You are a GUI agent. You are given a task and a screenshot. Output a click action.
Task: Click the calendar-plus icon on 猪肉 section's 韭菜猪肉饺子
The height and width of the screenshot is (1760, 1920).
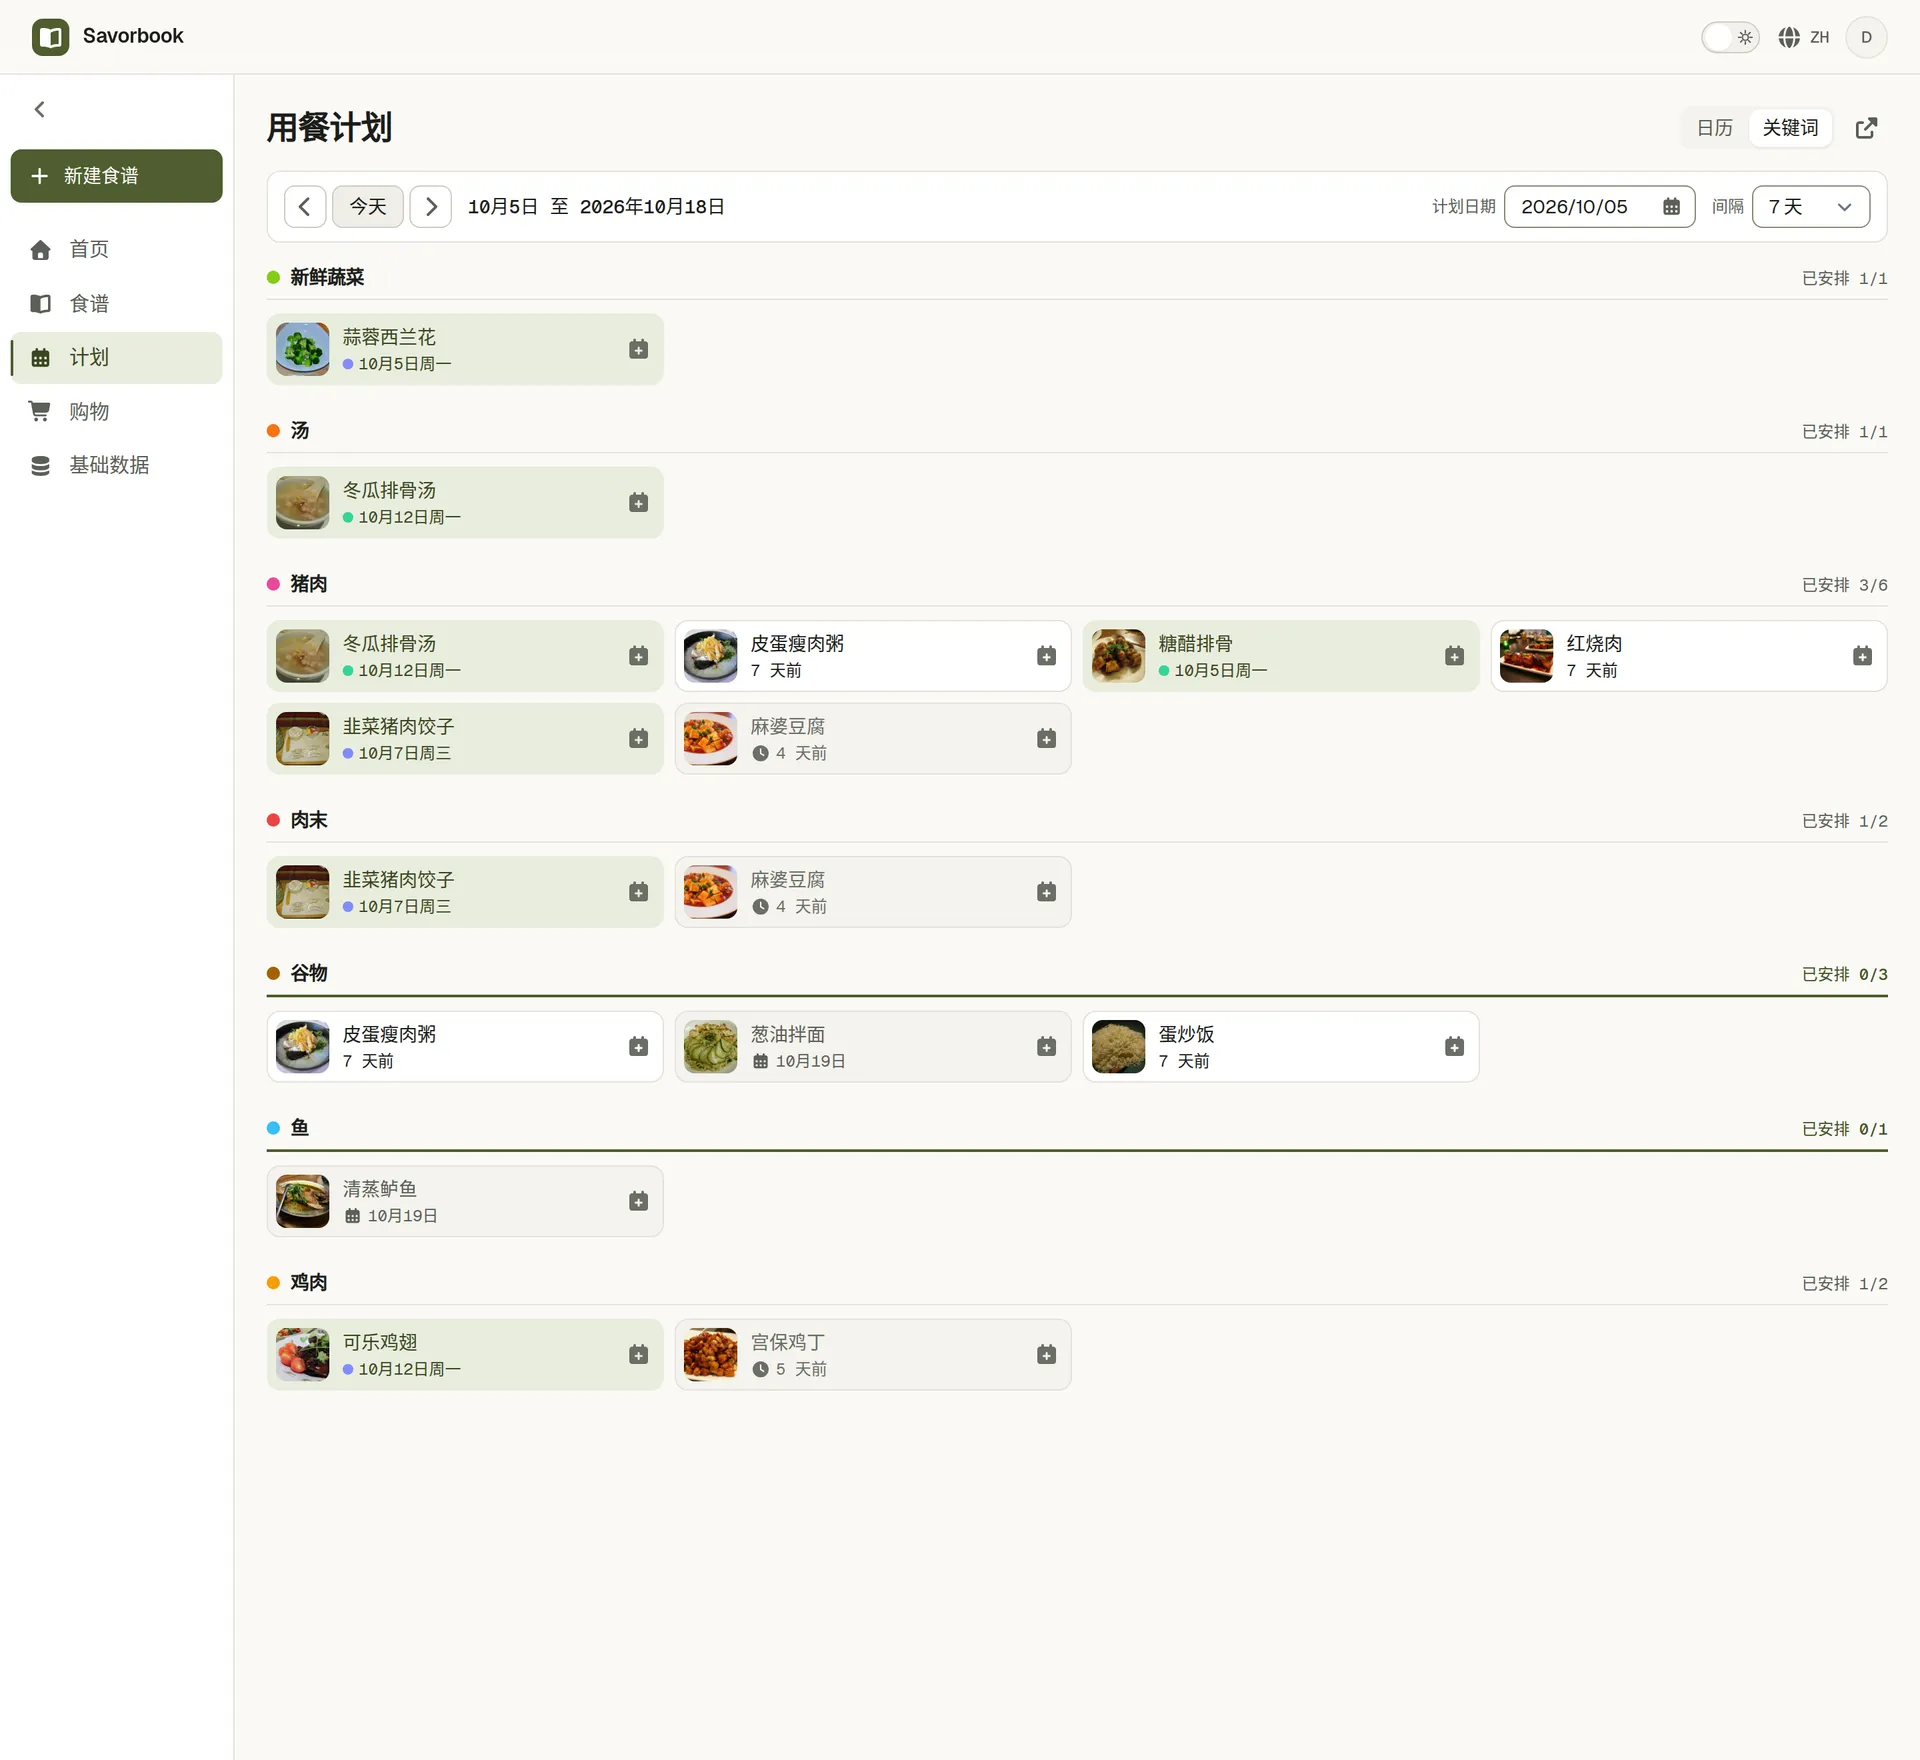click(x=638, y=739)
